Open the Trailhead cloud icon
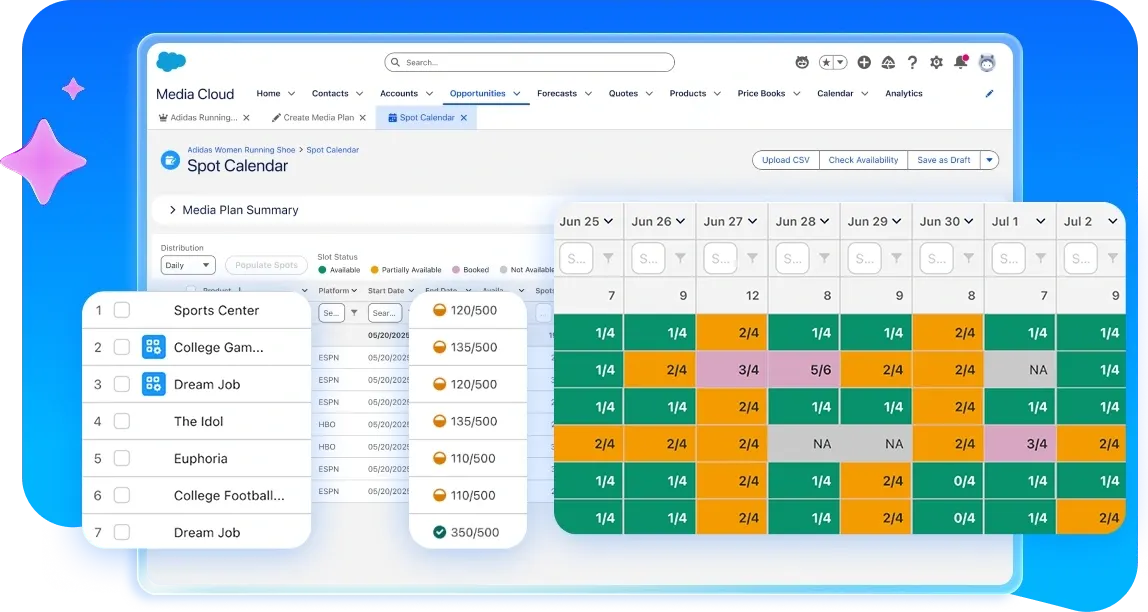 (x=888, y=63)
